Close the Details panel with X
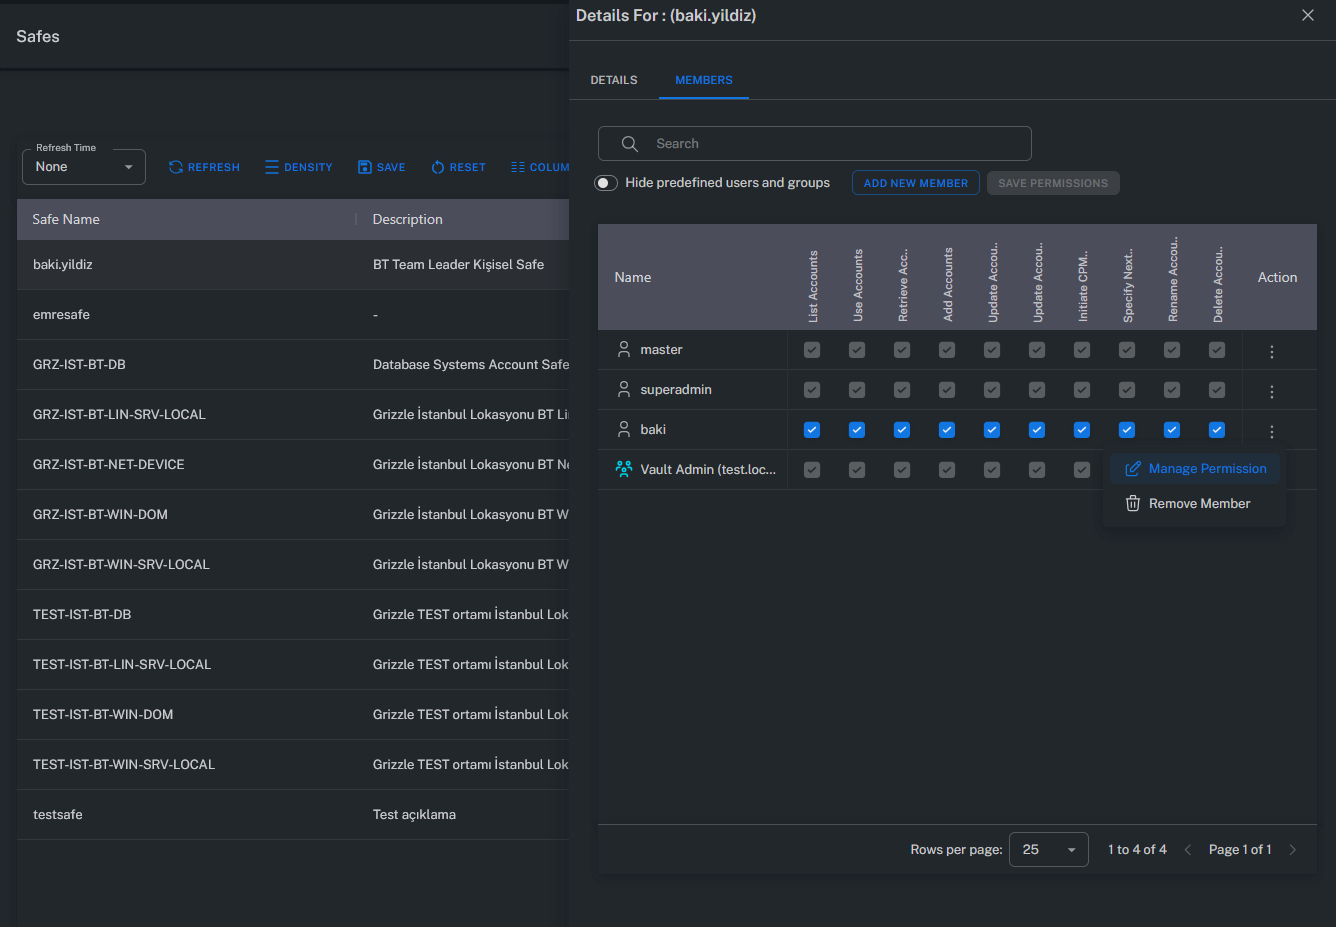1336x927 pixels. click(x=1307, y=15)
